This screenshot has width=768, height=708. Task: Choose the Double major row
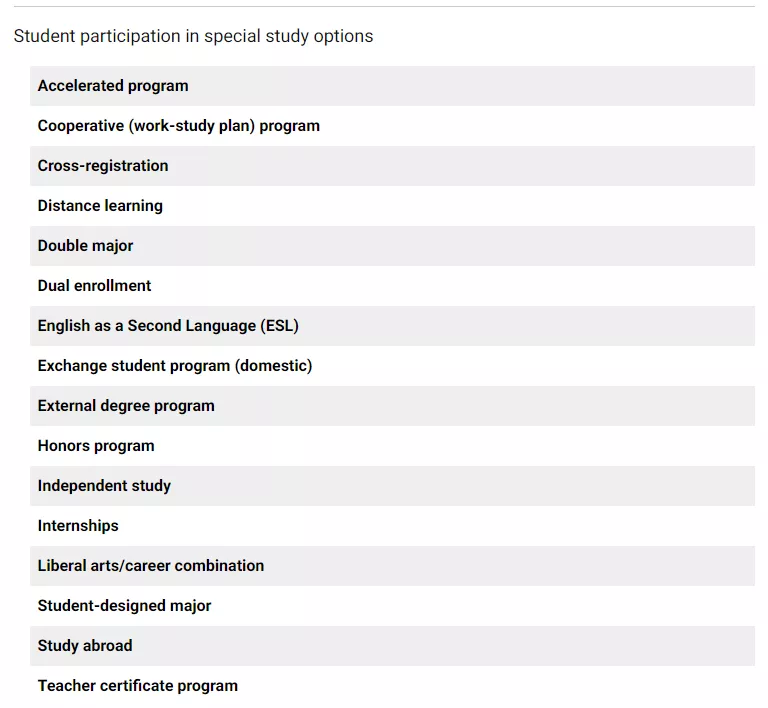click(x=85, y=246)
